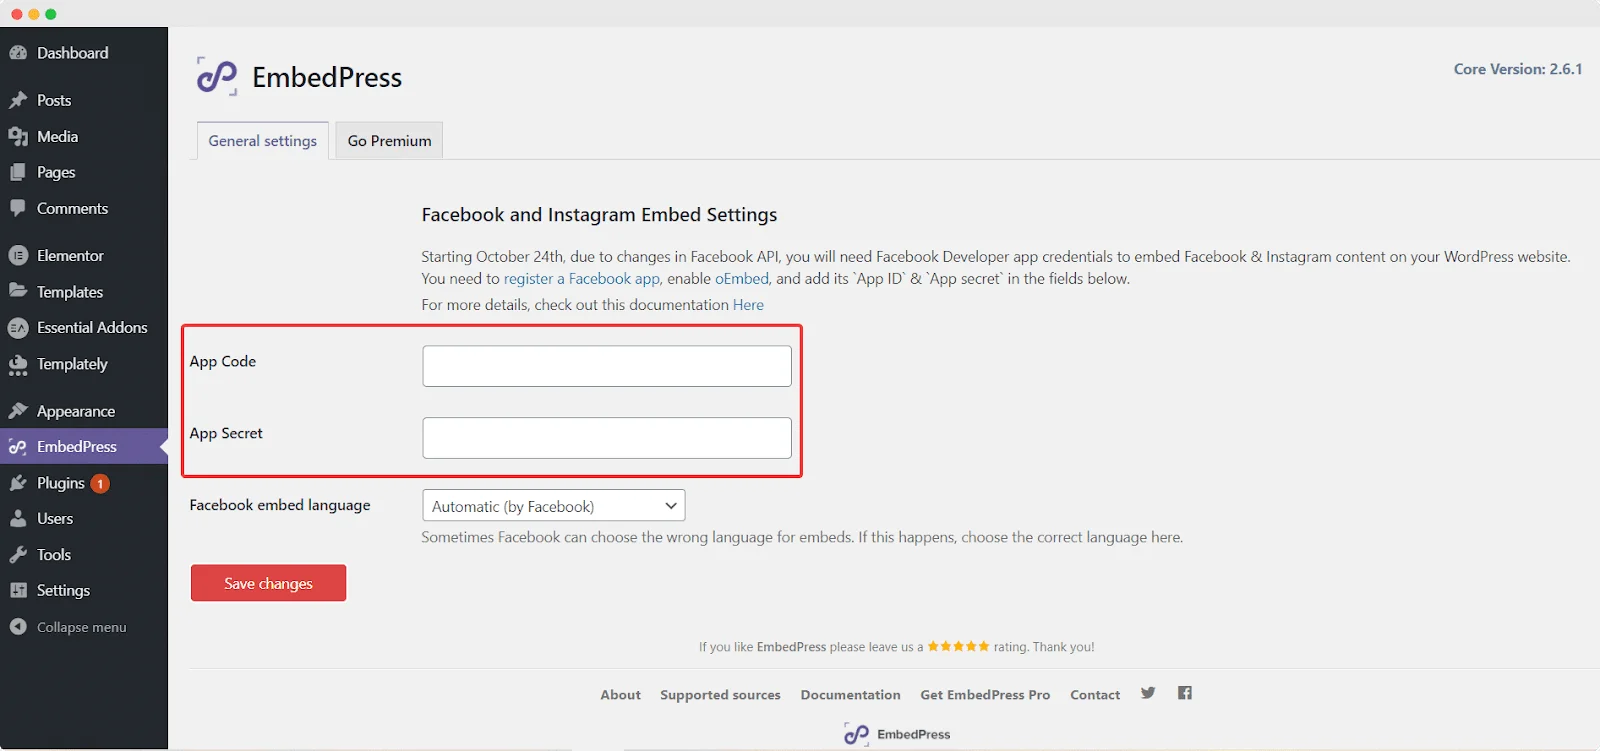Open the Facebook icon in footer
The width and height of the screenshot is (1600, 751).
1185,693
